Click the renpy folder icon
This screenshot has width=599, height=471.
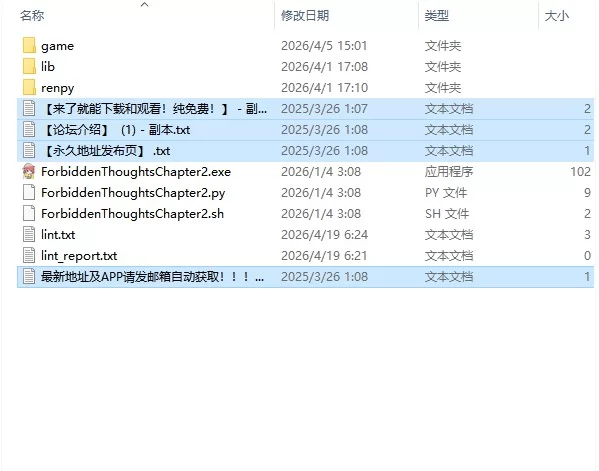pyautogui.click(x=29, y=87)
